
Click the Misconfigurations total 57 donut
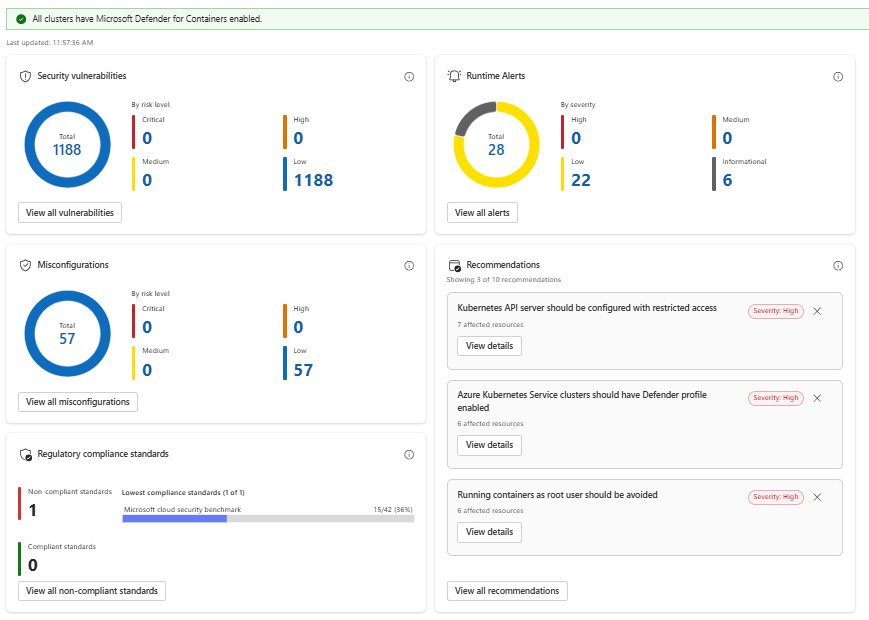coord(68,334)
